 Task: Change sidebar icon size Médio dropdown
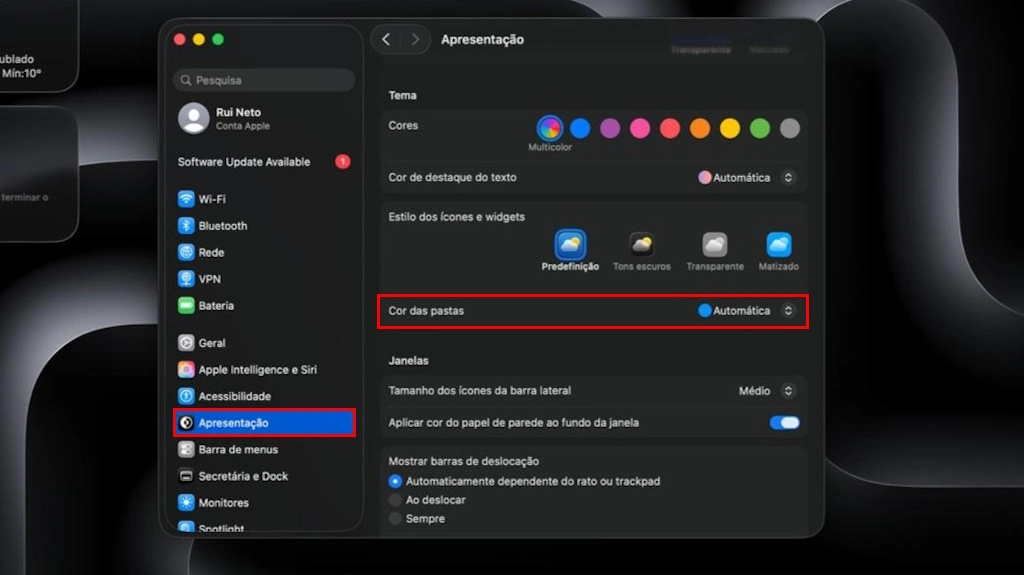tap(767, 391)
